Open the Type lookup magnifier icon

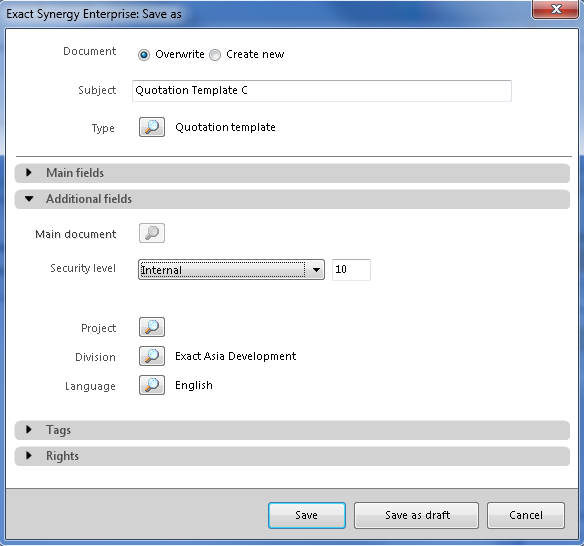(x=152, y=127)
